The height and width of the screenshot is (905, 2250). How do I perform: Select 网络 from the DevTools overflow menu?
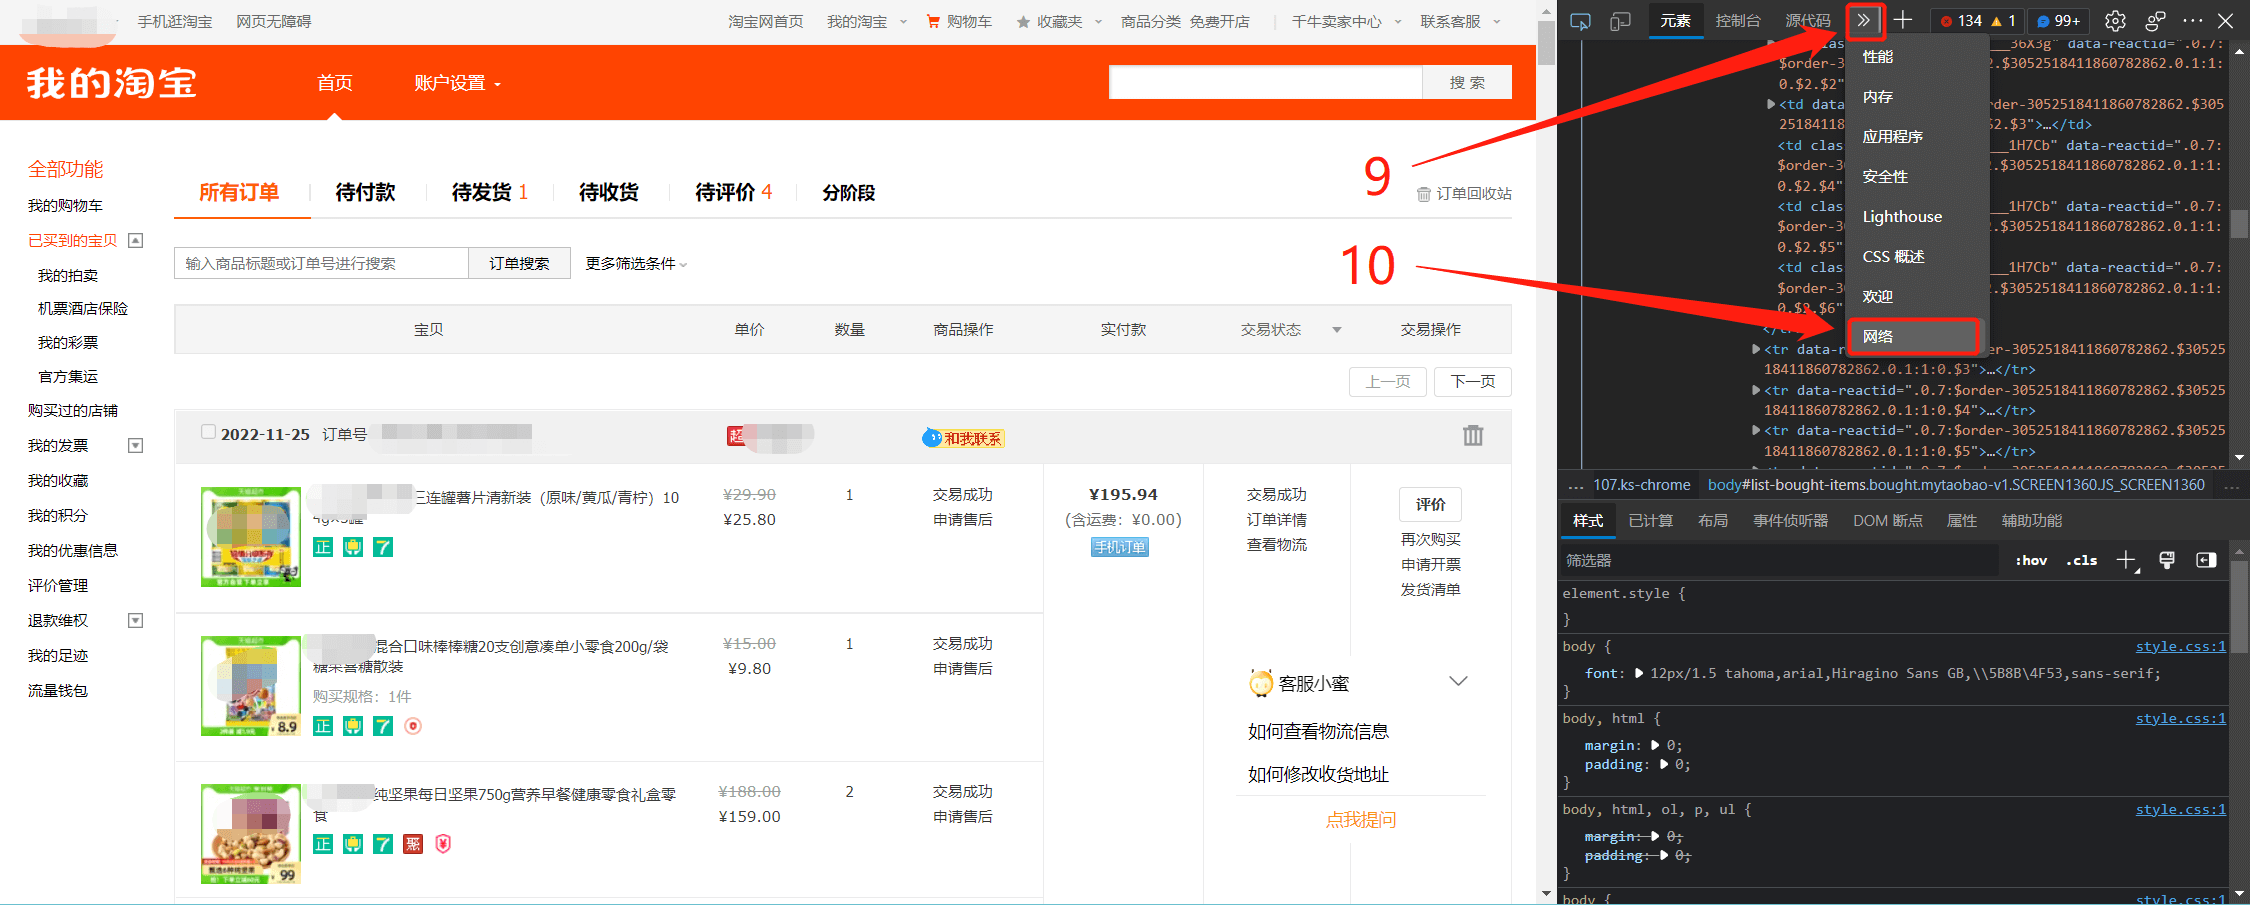[x=1914, y=337]
